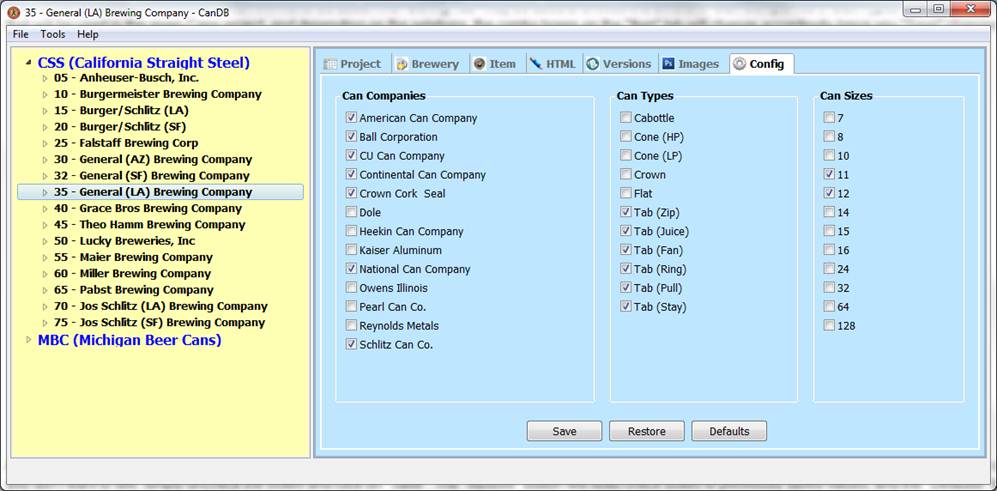Expand 25 - Falstaff Brewing Corp node

coord(45,144)
